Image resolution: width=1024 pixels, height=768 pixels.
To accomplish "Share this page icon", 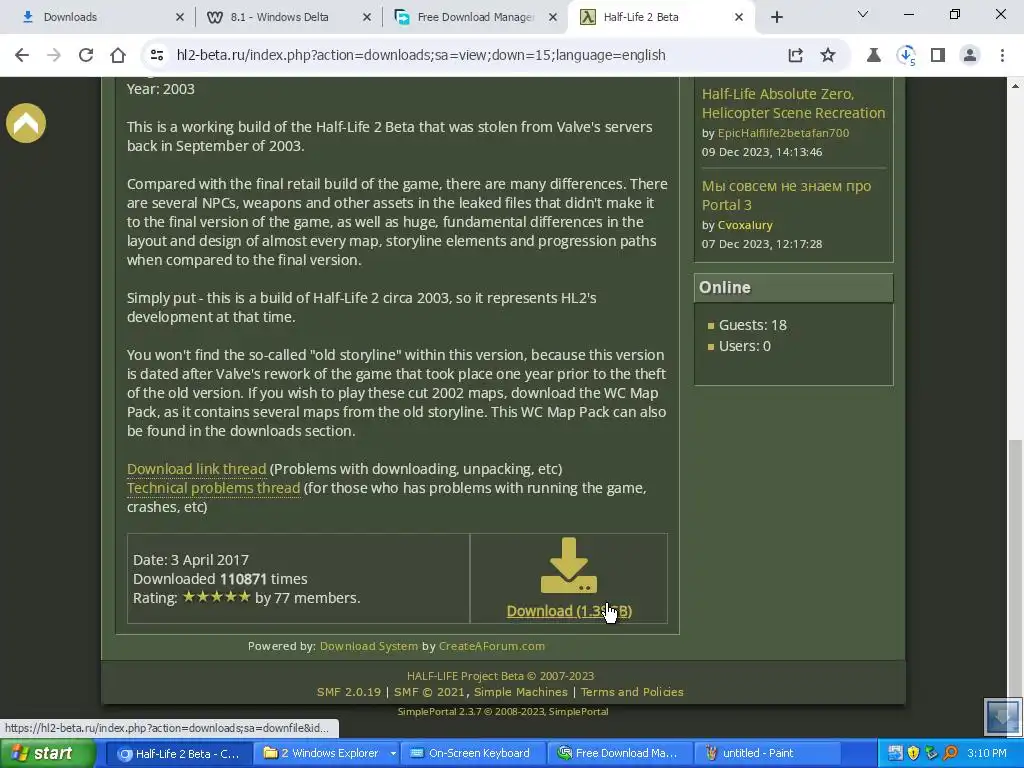I will pyautogui.click(x=795, y=56).
